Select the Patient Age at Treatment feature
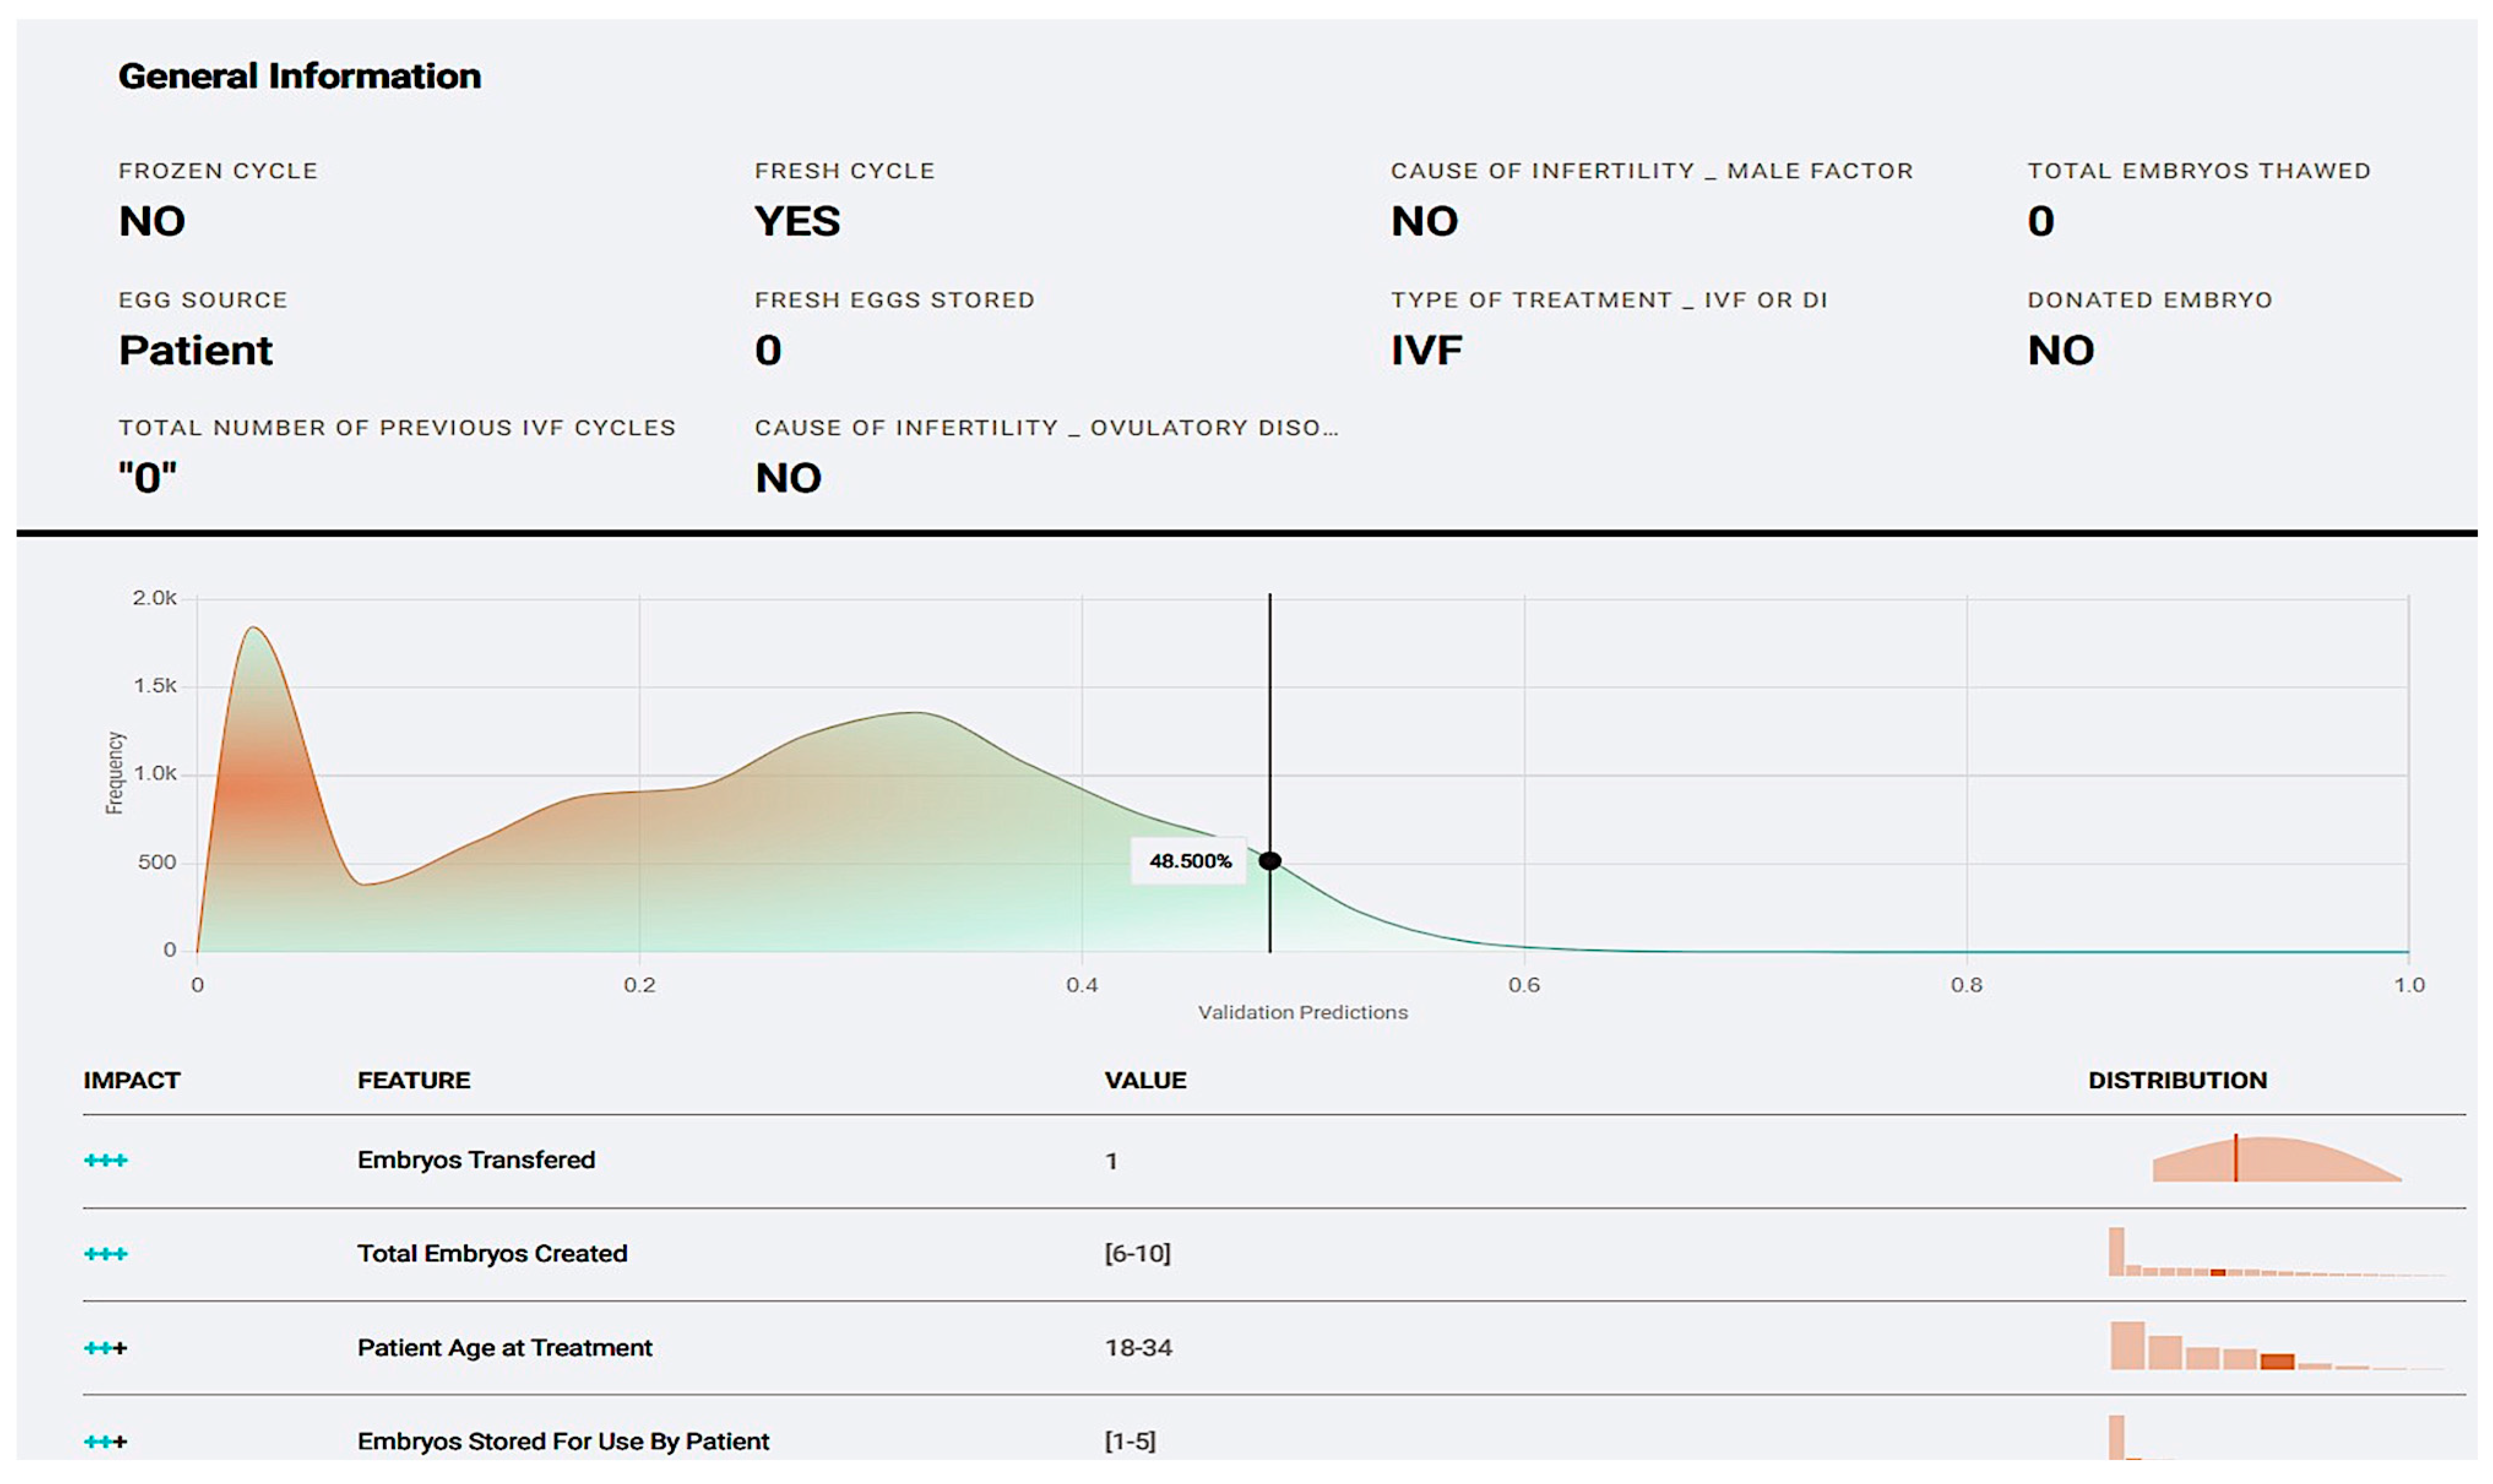Viewport: 2493px width, 1484px height. pyautogui.click(x=504, y=1347)
